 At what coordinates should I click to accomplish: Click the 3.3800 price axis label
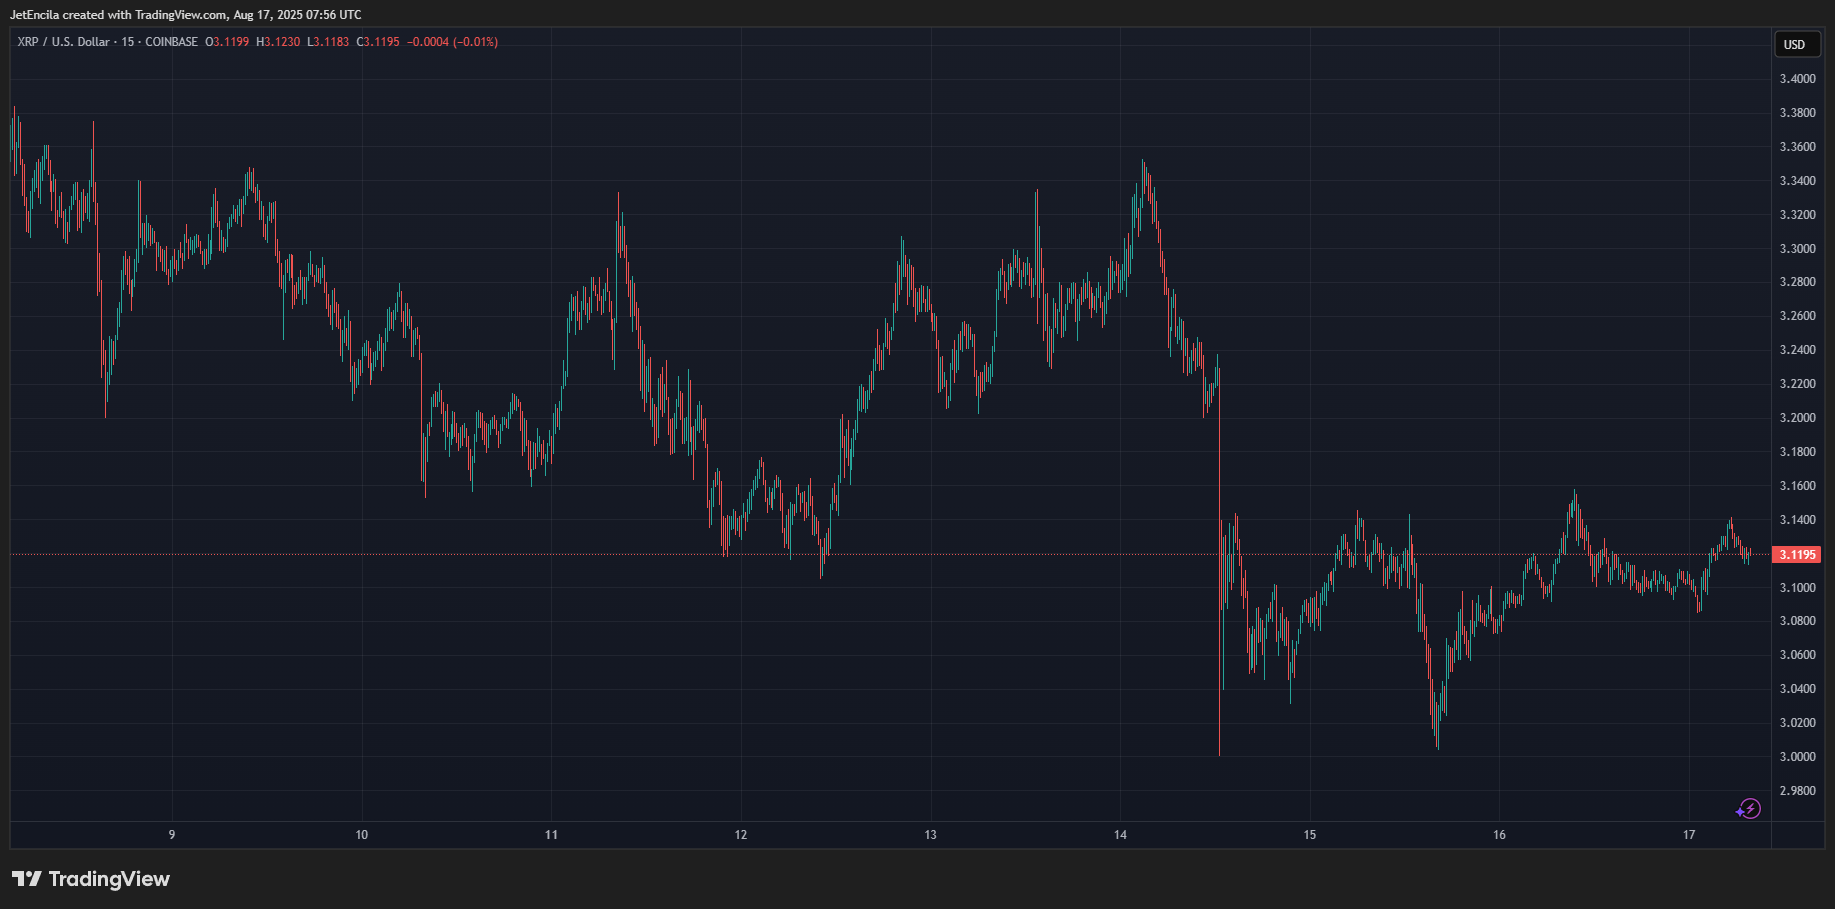tap(1798, 113)
